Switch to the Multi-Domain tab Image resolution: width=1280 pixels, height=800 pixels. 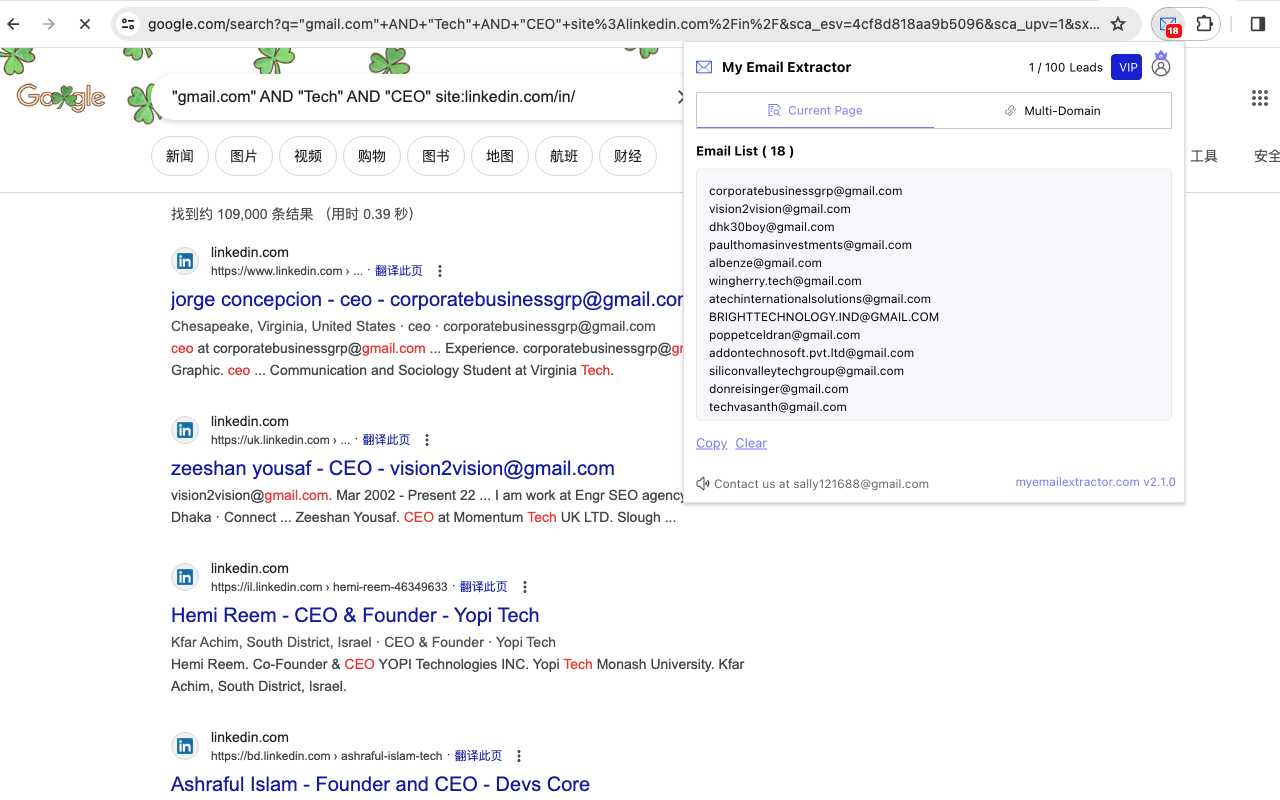1052,110
